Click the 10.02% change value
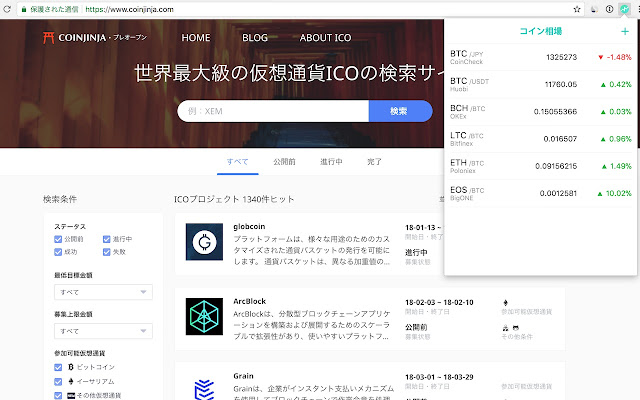 (618, 193)
